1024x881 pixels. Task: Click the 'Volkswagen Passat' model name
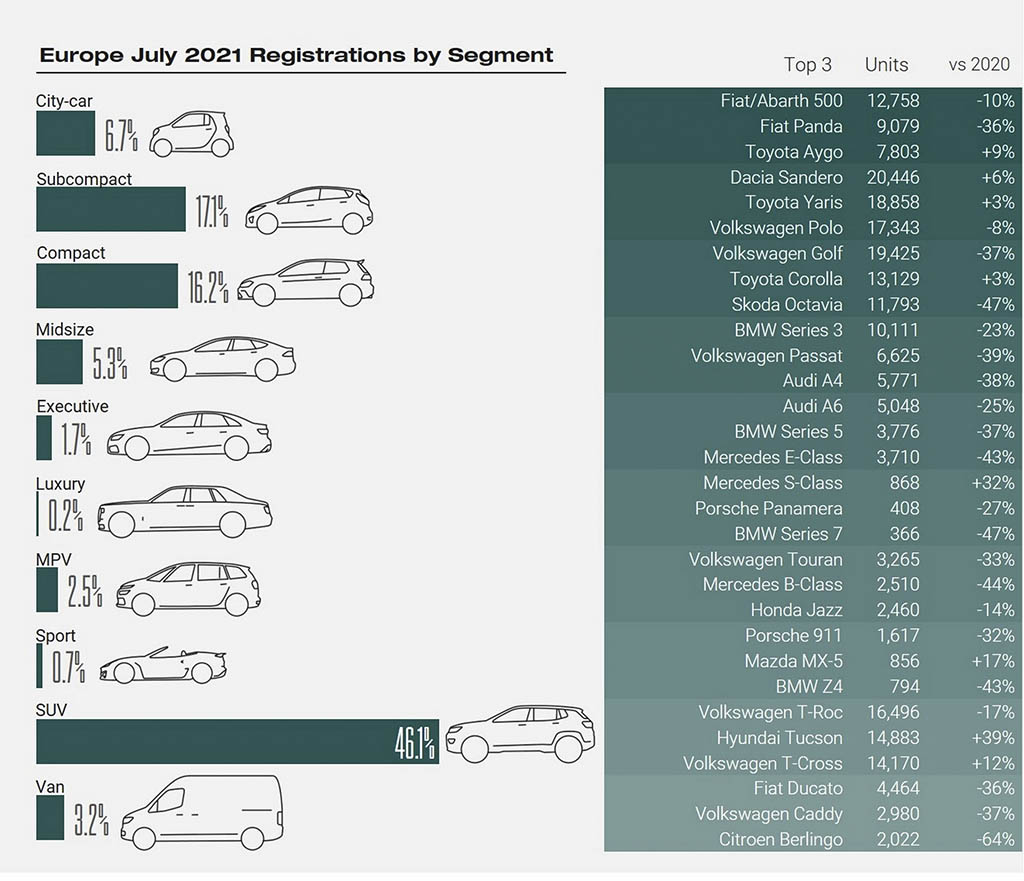pyautogui.click(x=767, y=355)
